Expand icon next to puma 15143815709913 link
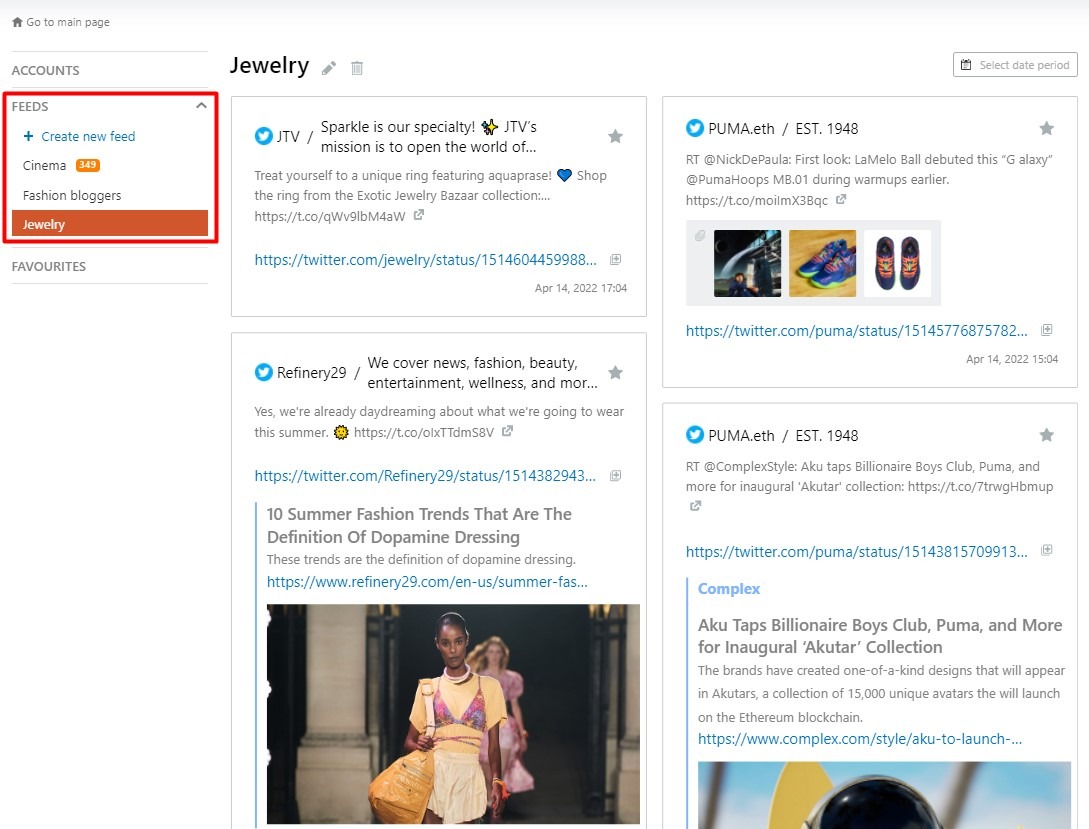Screen dimensions: 1089x829 tap(1047, 551)
